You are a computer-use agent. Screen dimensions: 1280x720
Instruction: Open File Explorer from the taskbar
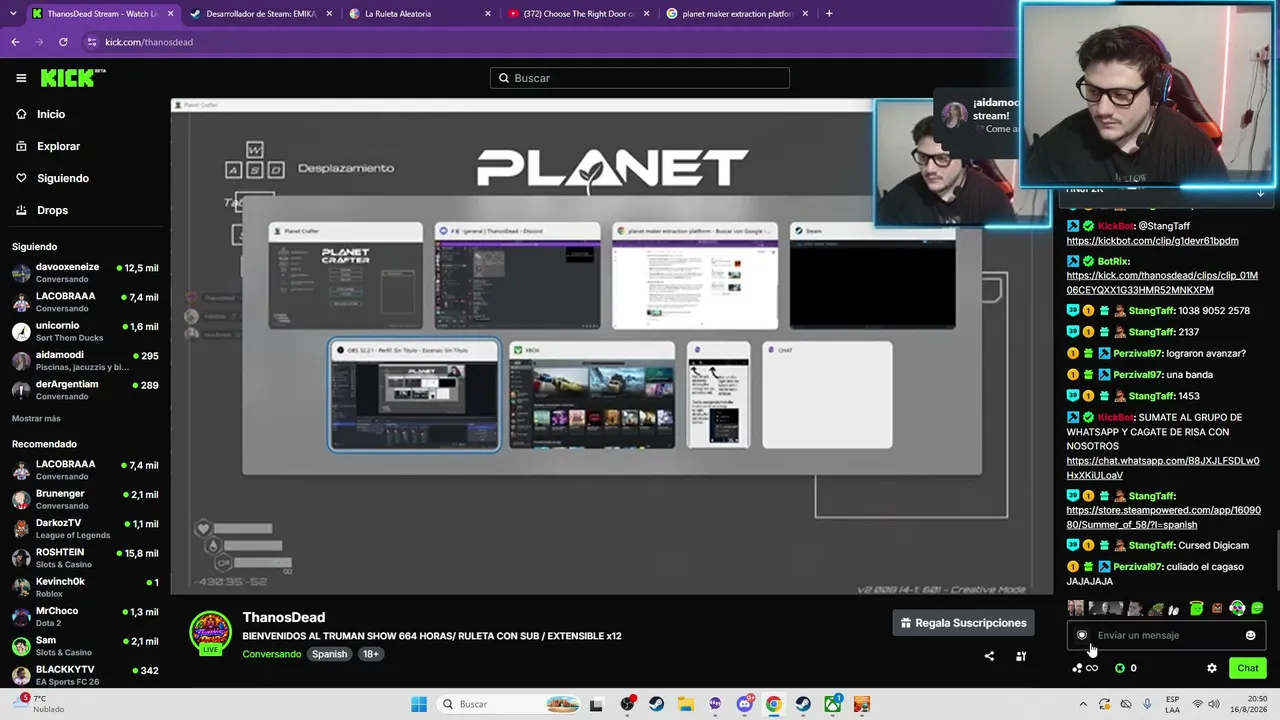[x=686, y=704]
